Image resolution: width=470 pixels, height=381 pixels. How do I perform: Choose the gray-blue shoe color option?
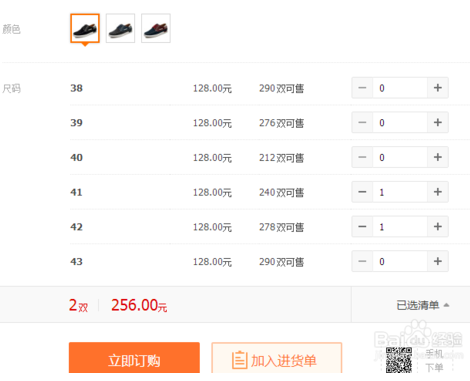coord(120,28)
